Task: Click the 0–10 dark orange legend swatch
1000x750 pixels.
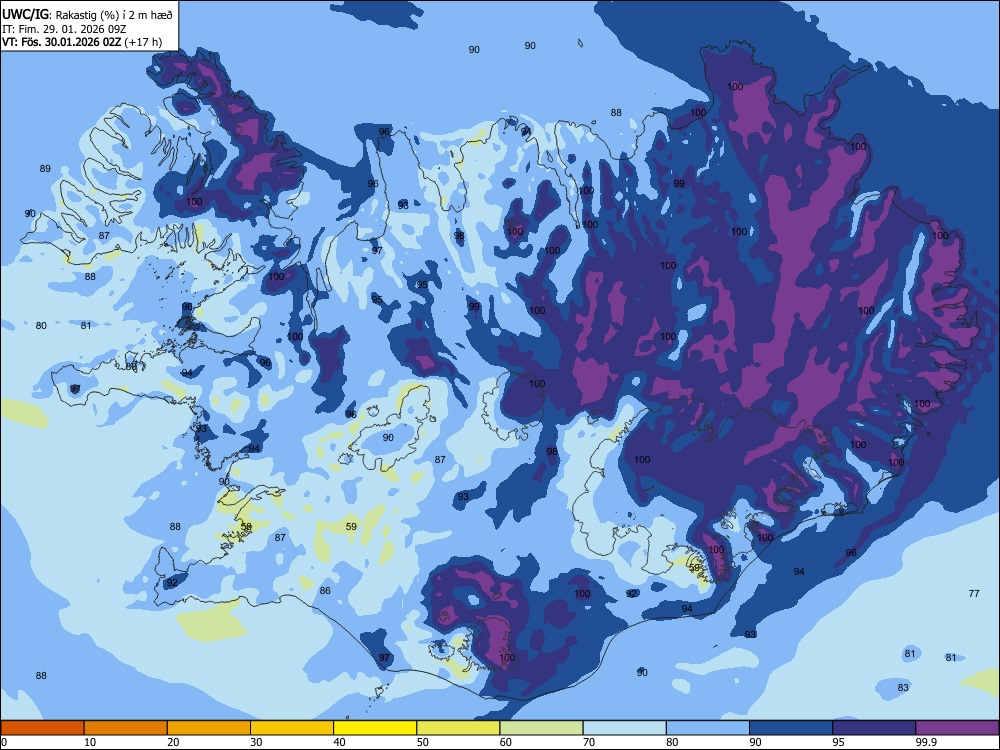Action: tap(42, 728)
